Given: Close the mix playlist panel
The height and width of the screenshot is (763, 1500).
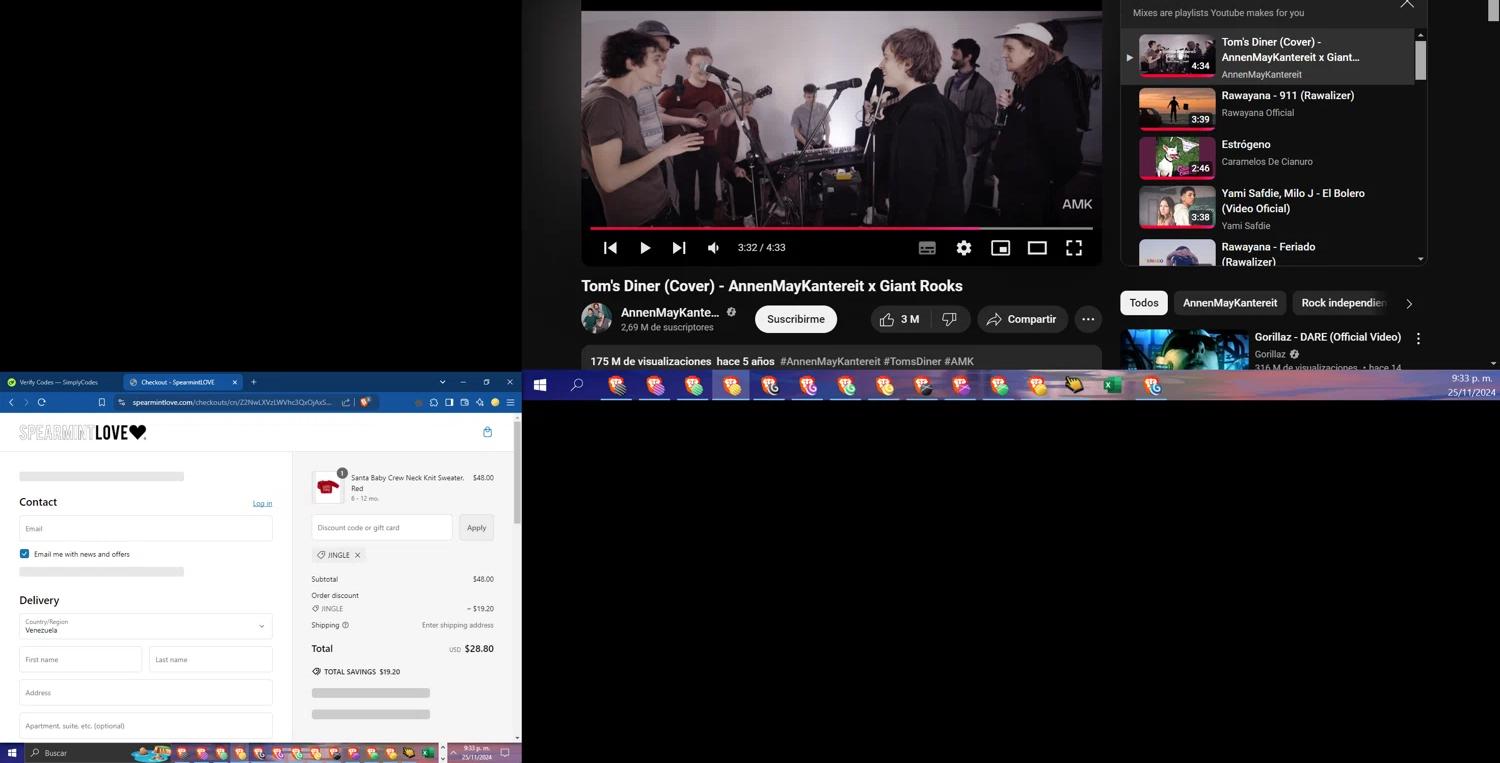Looking at the screenshot, I should (1407, 4).
